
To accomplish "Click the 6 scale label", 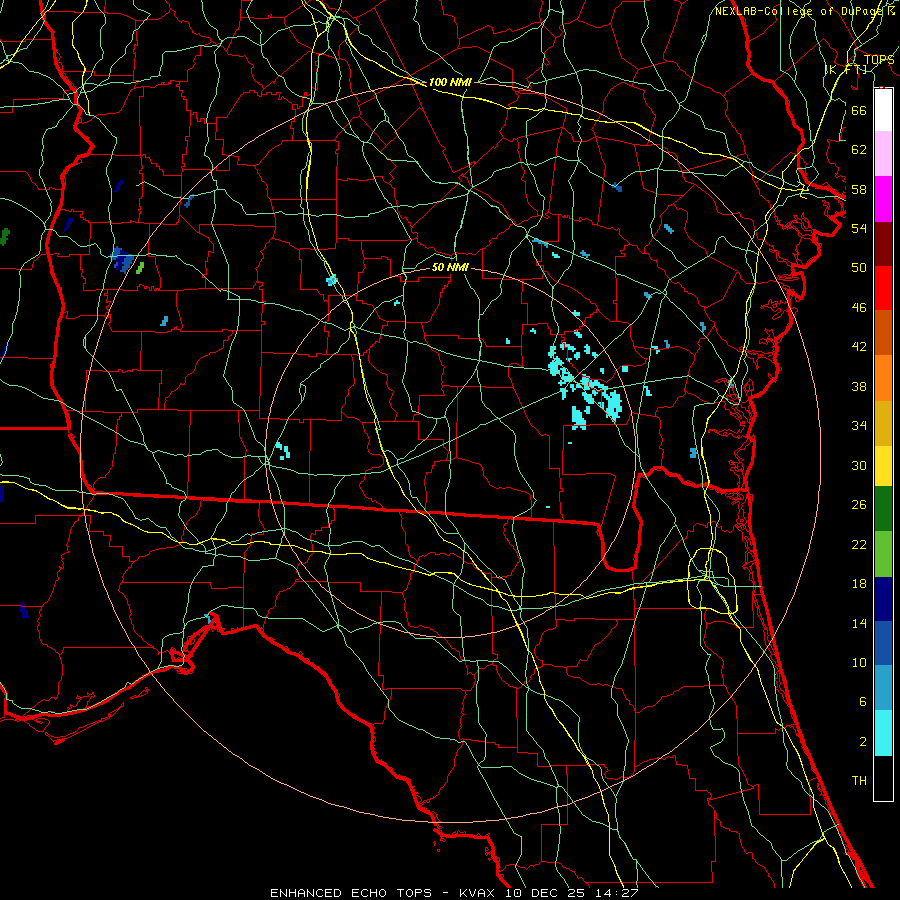I will pyautogui.click(x=863, y=702).
